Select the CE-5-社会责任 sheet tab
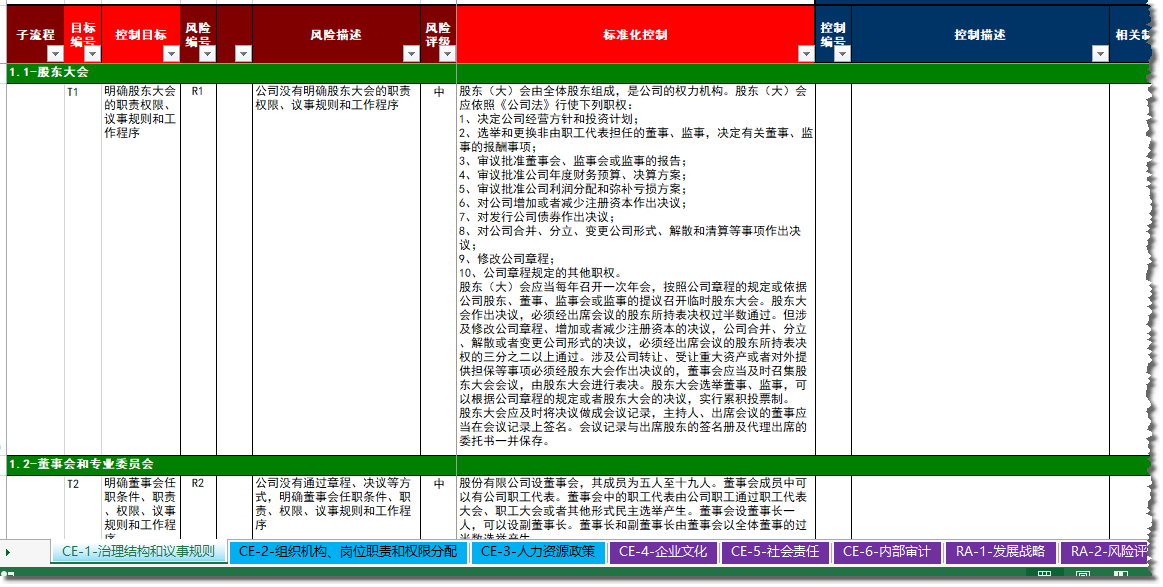The width and height of the screenshot is (1163, 587). tap(775, 551)
